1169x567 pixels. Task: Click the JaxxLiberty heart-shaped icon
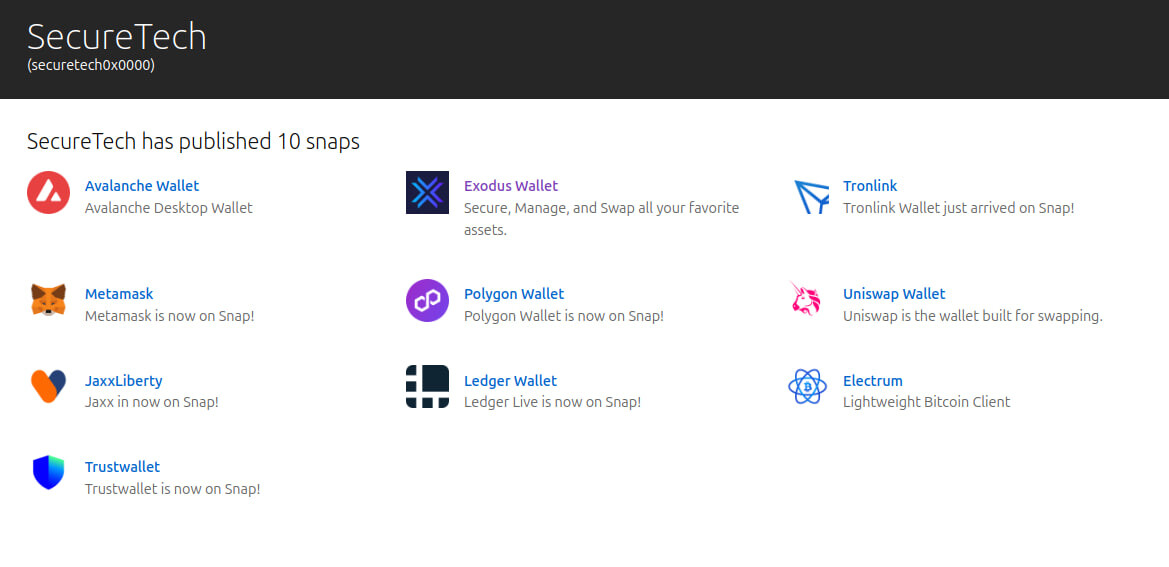pyautogui.click(x=48, y=386)
